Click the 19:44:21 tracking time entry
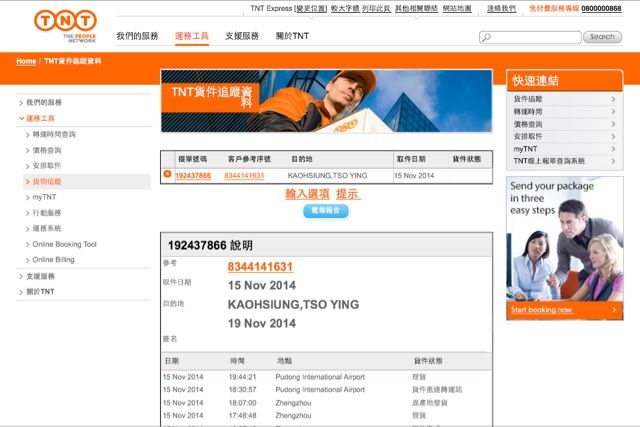The image size is (640, 427). 242,377
